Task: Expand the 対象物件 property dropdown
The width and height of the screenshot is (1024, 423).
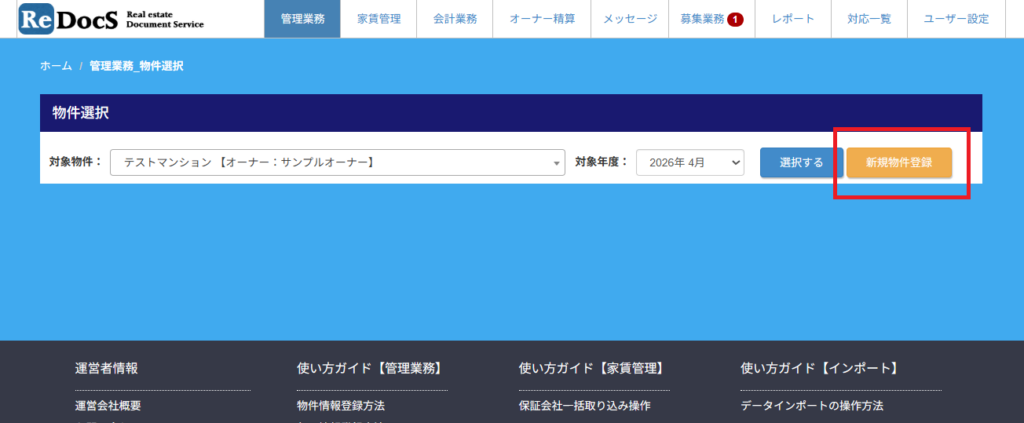Action: [x=337, y=163]
